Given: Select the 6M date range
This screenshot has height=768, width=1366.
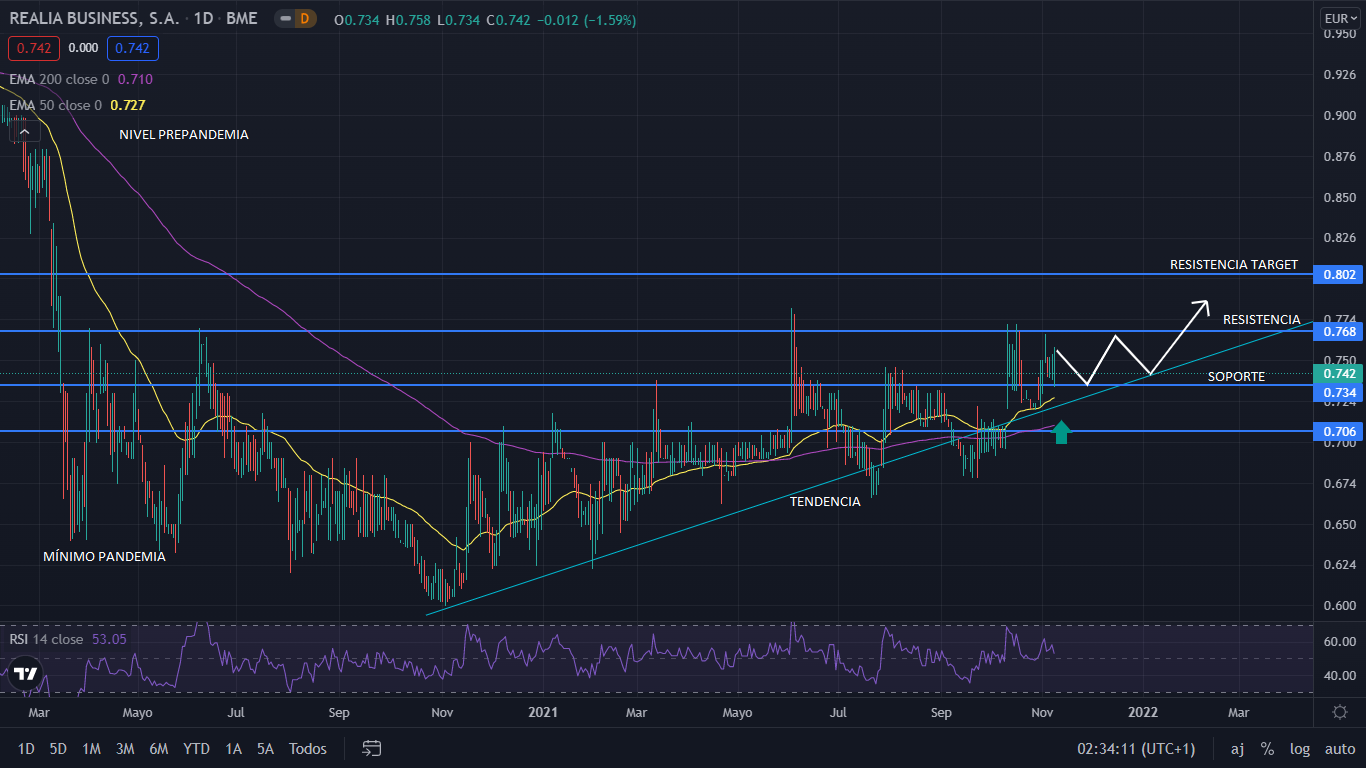Looking at the screenshot, I should pos(158,748).
